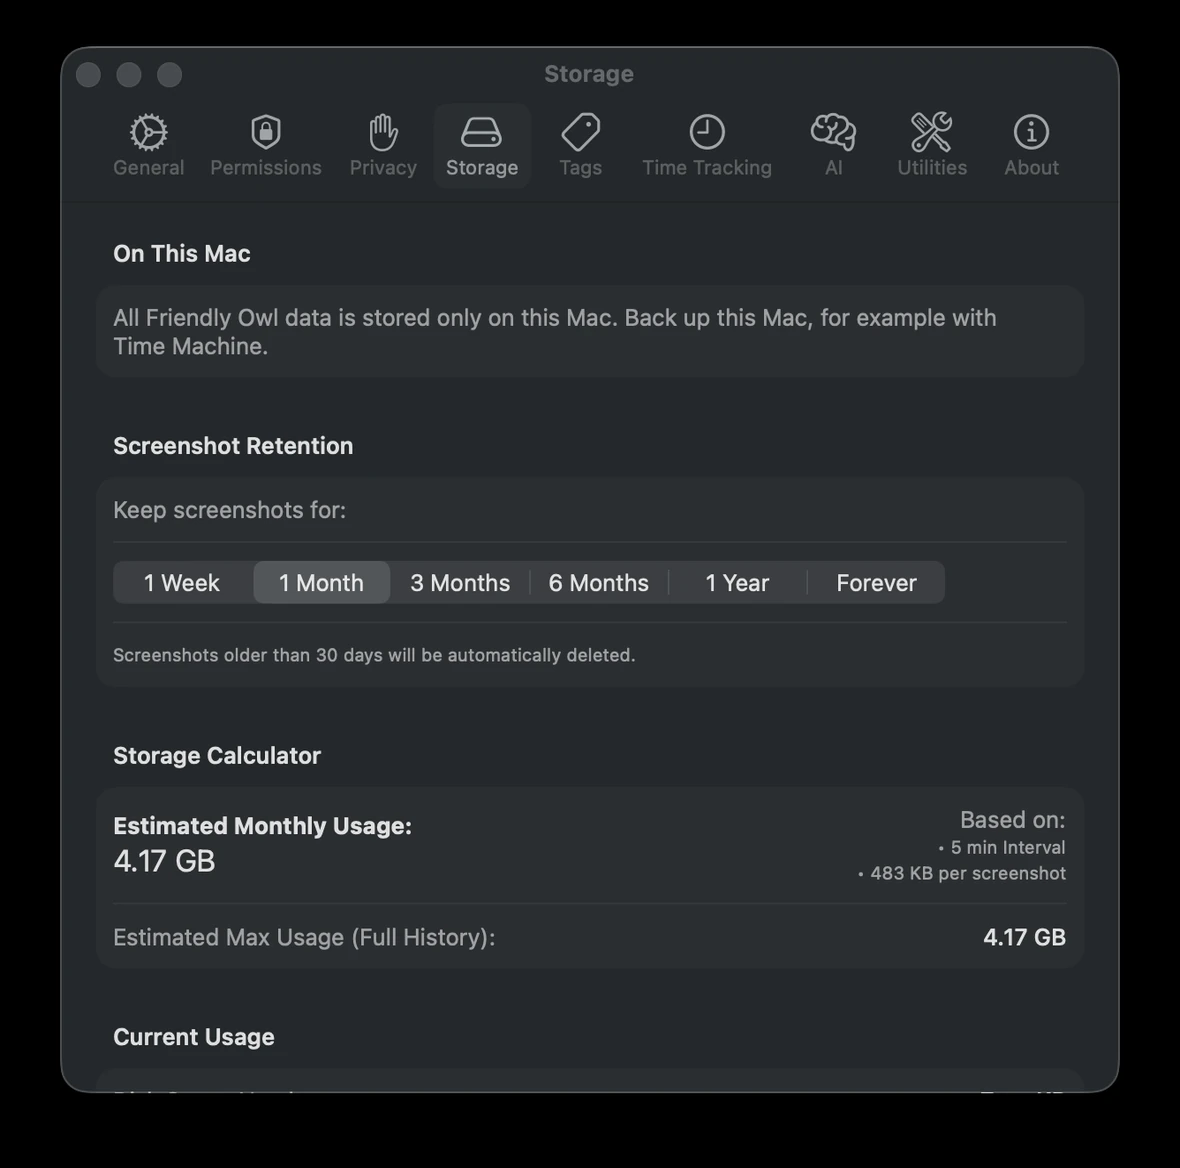Click "Estimated Max Usage (Full History):" label
Image resolution: width=1180 pixels, height=1168 pixels.
pos(304,938)
